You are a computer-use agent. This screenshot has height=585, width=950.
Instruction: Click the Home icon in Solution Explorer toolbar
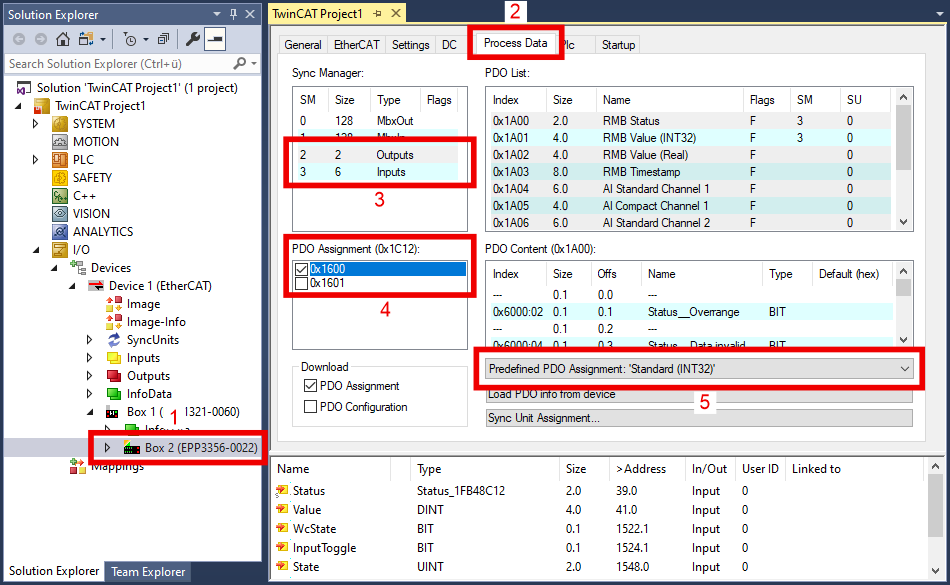tap(62, 39)
